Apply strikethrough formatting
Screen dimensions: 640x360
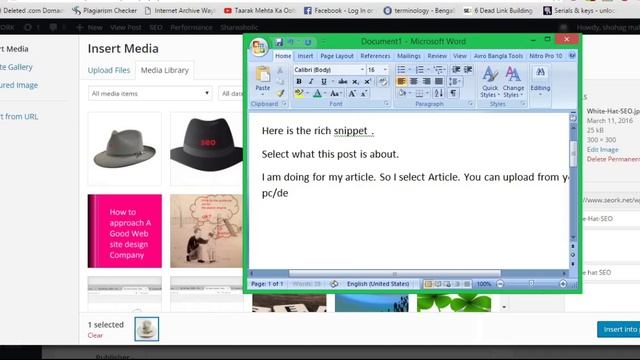pyautogui.click(x=343, y=82)
